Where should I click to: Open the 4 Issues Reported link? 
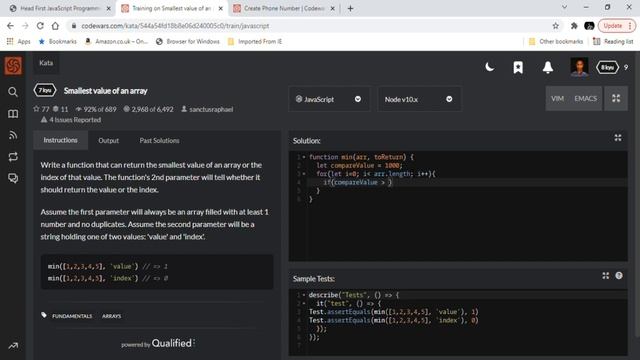(71, 120)
